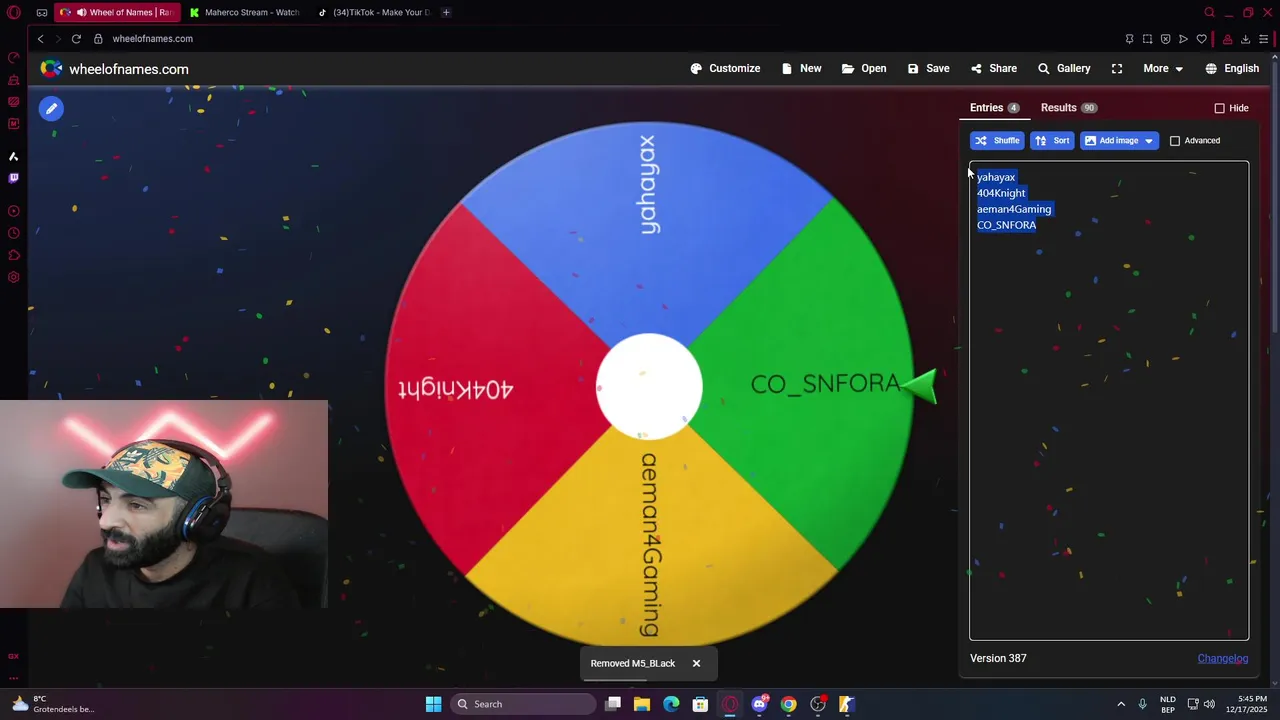The width and height of the screenshot is (1280, 720).
Task: Open the weather widget on taskbar
Action: [54, 704]
